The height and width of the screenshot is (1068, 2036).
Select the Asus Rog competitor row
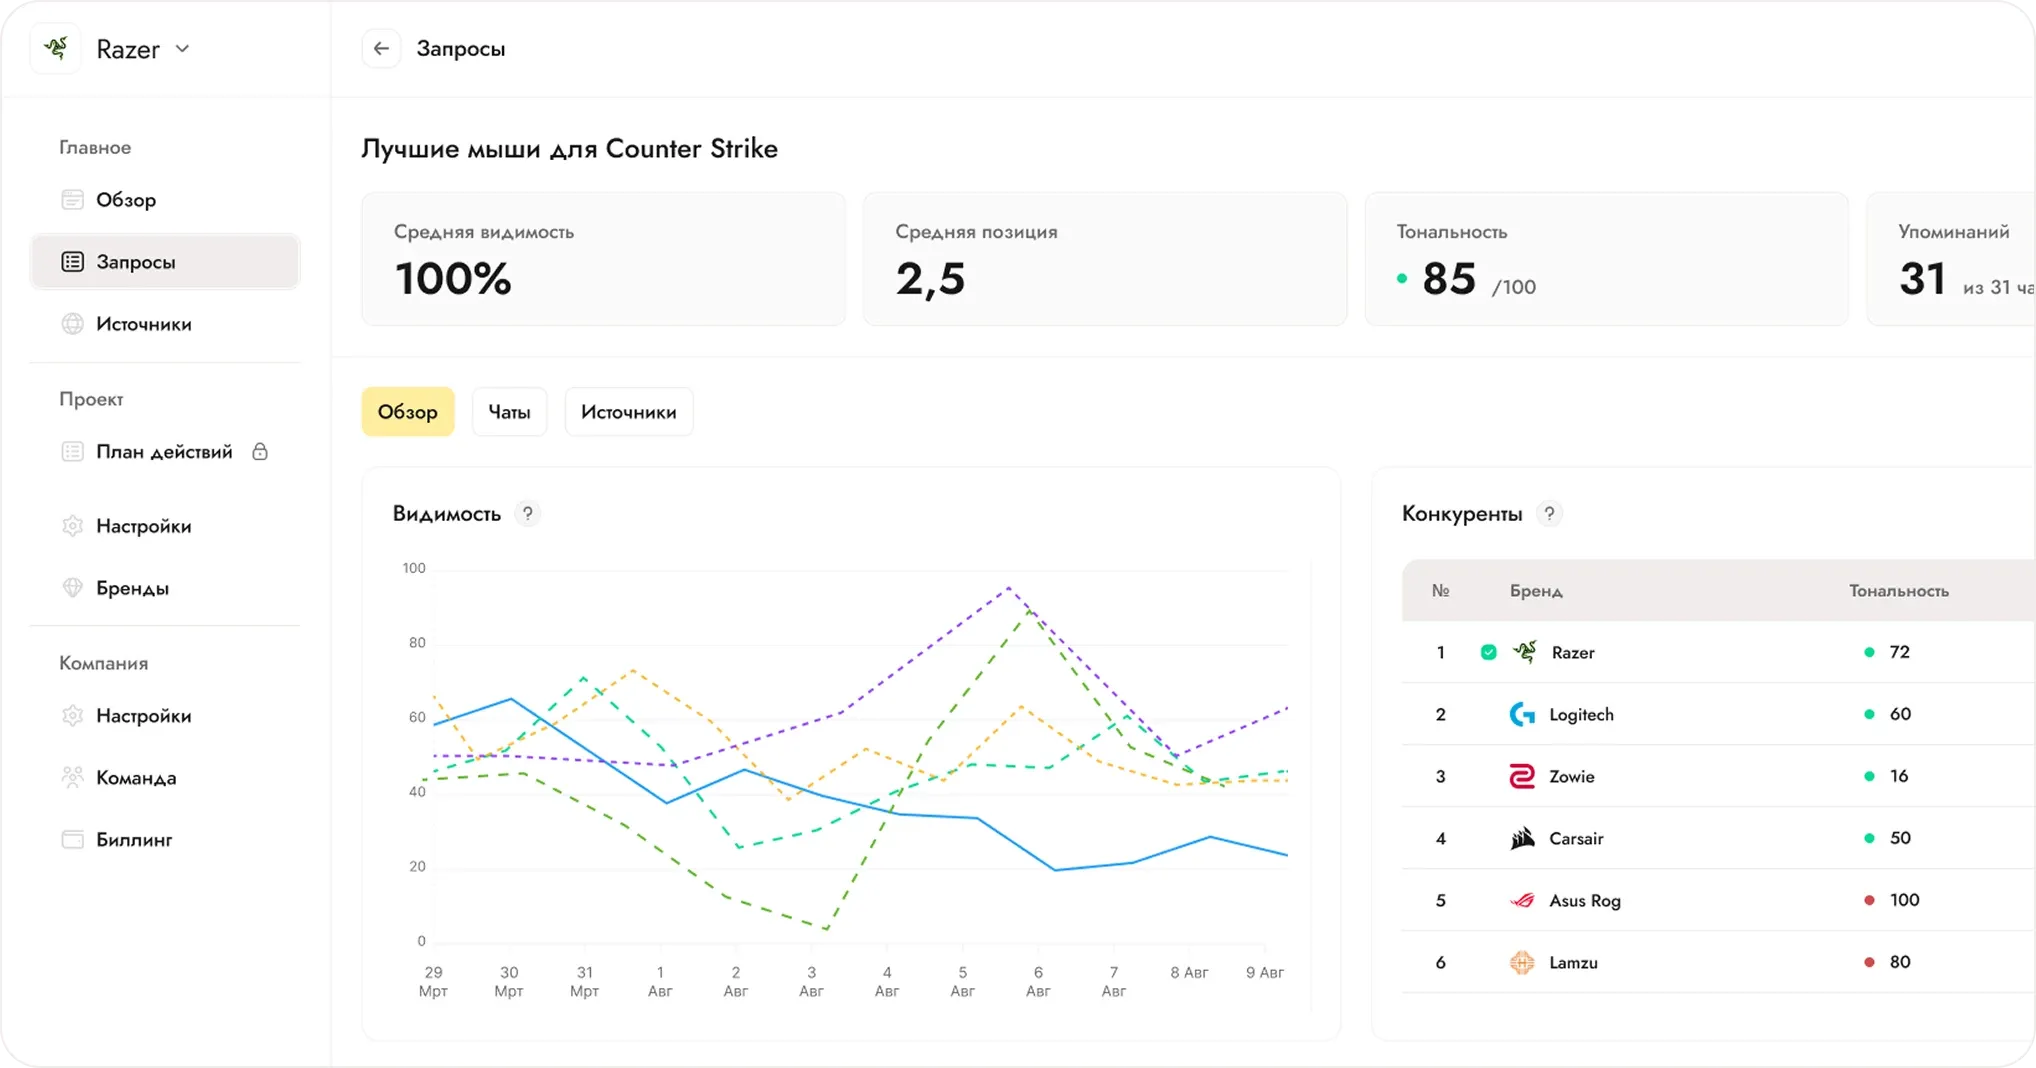point(1718,900)
